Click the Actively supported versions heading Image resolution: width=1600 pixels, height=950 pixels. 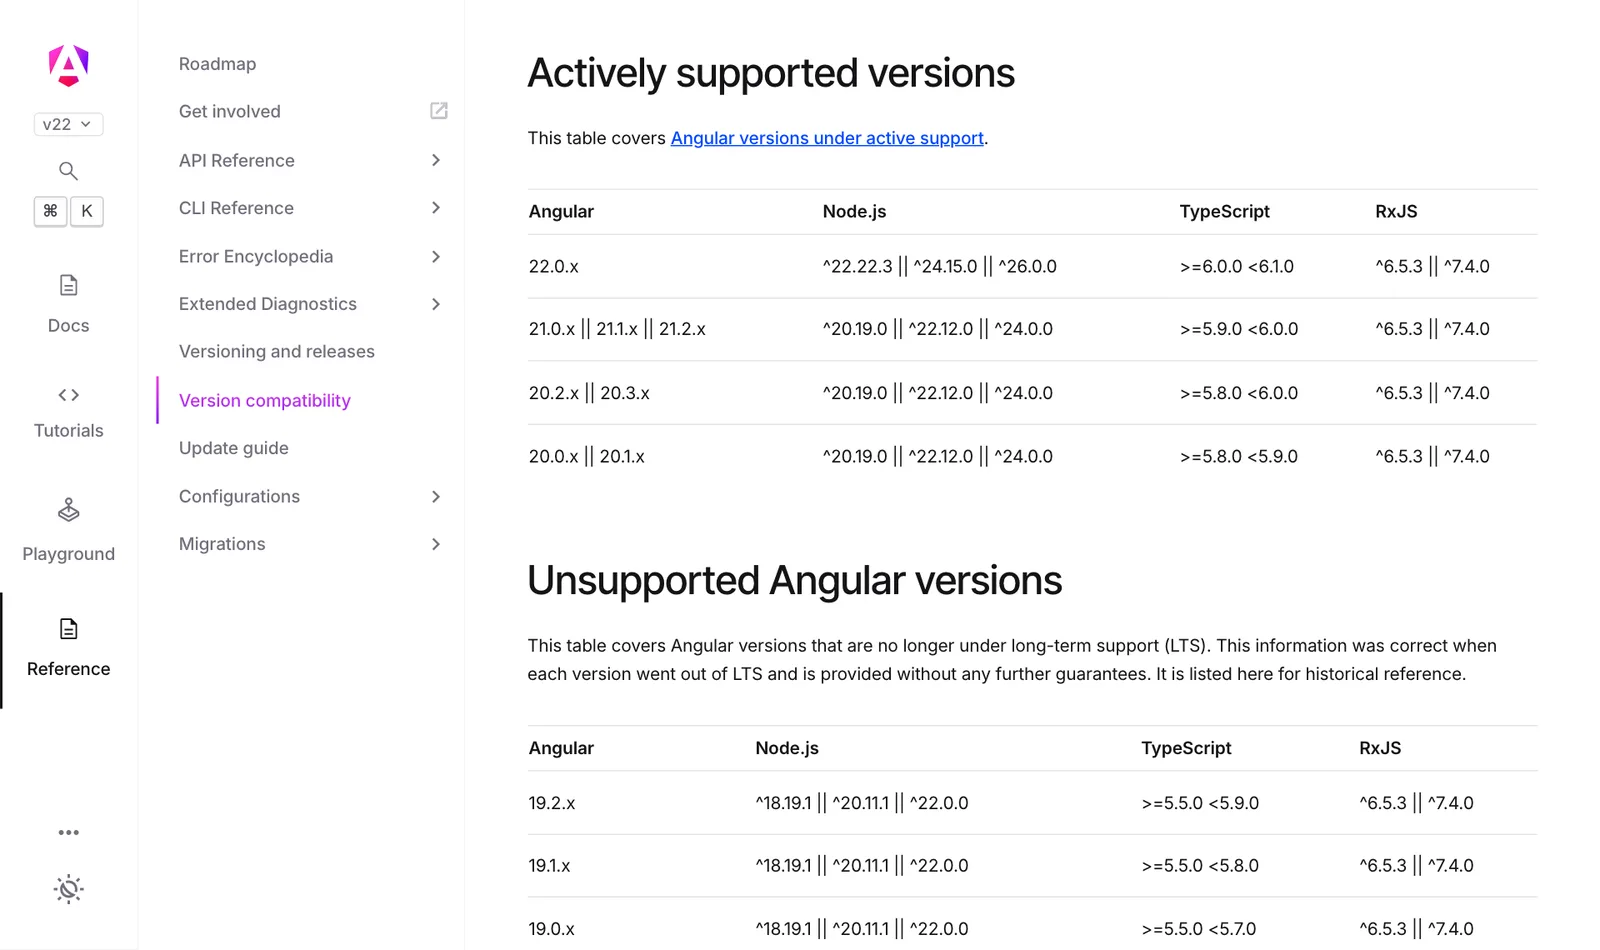coord(771,73)
